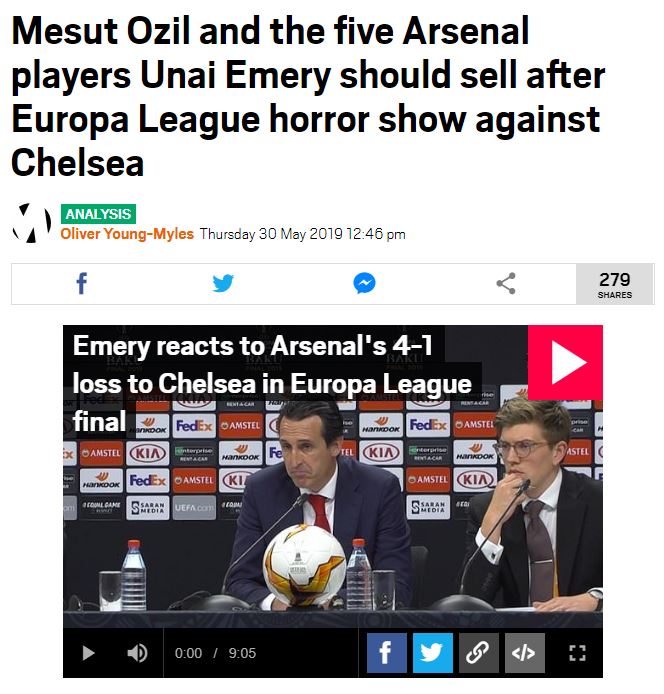This screenshot has width=664, height=694.
Task: Click the 279 shares counter
Action: (x=615, y=284)
